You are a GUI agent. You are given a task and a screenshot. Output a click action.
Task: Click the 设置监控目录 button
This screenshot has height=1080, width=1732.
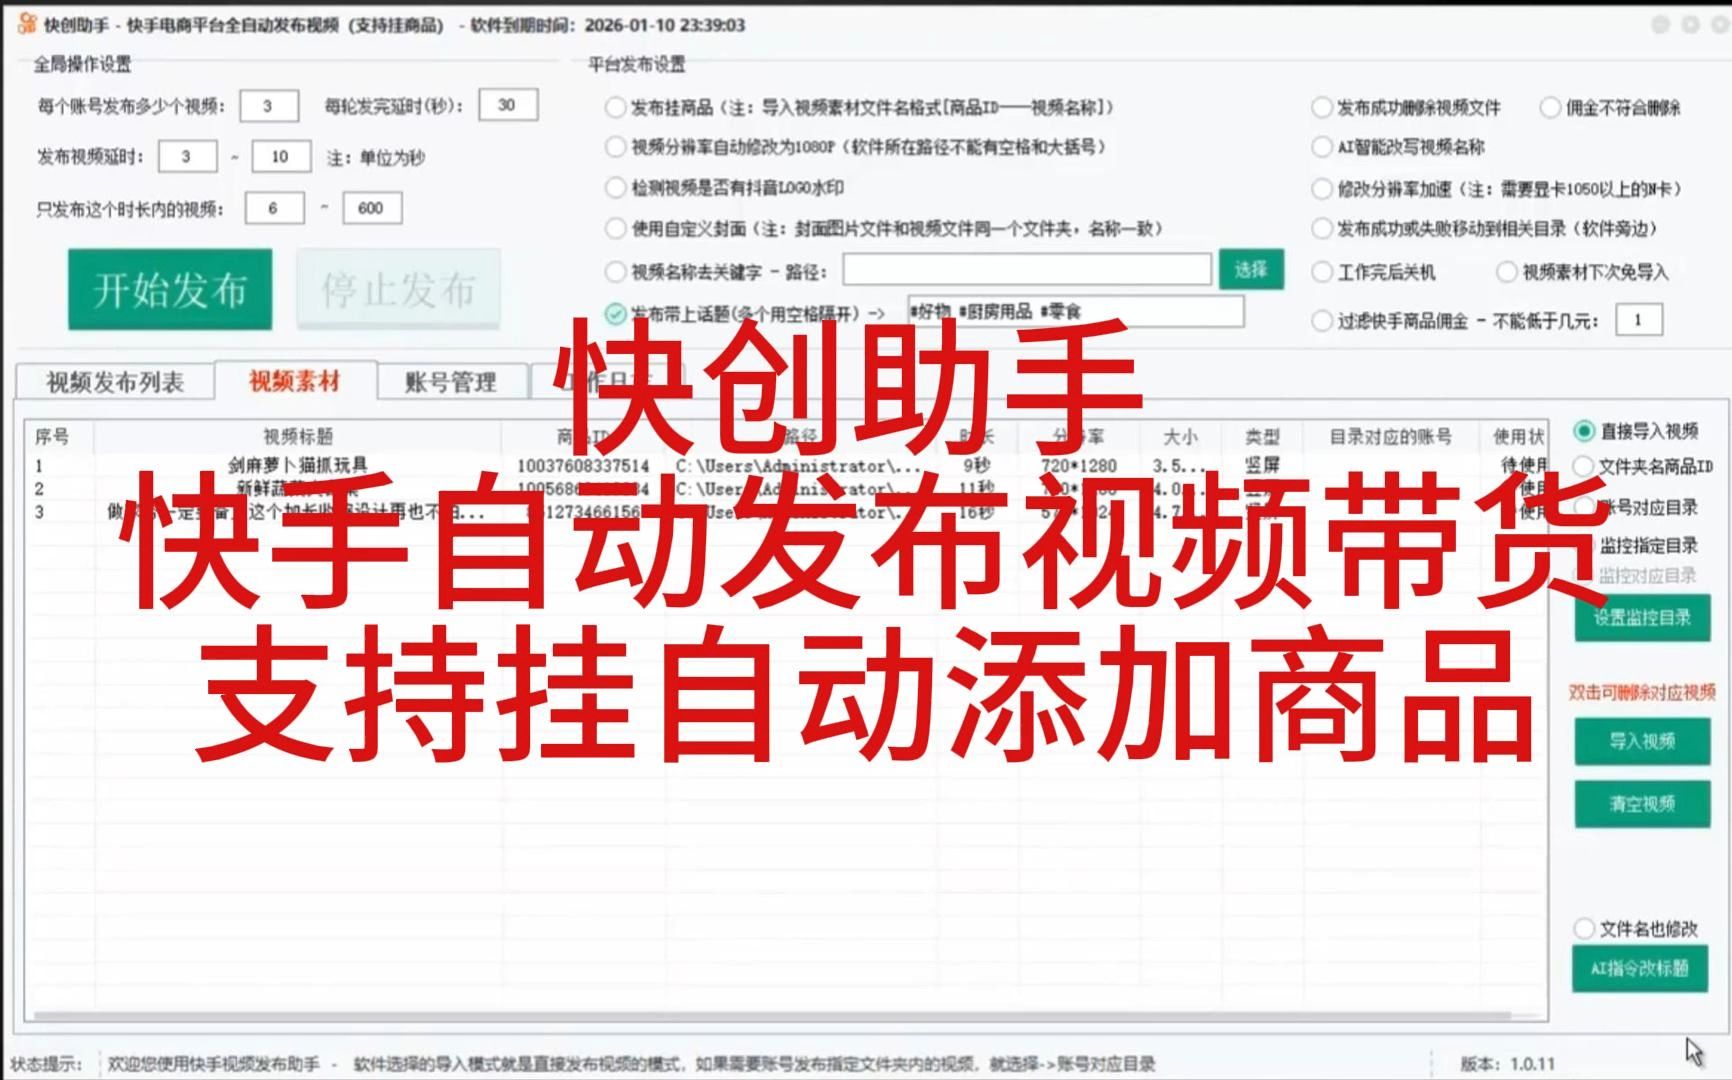point(1642,618)
